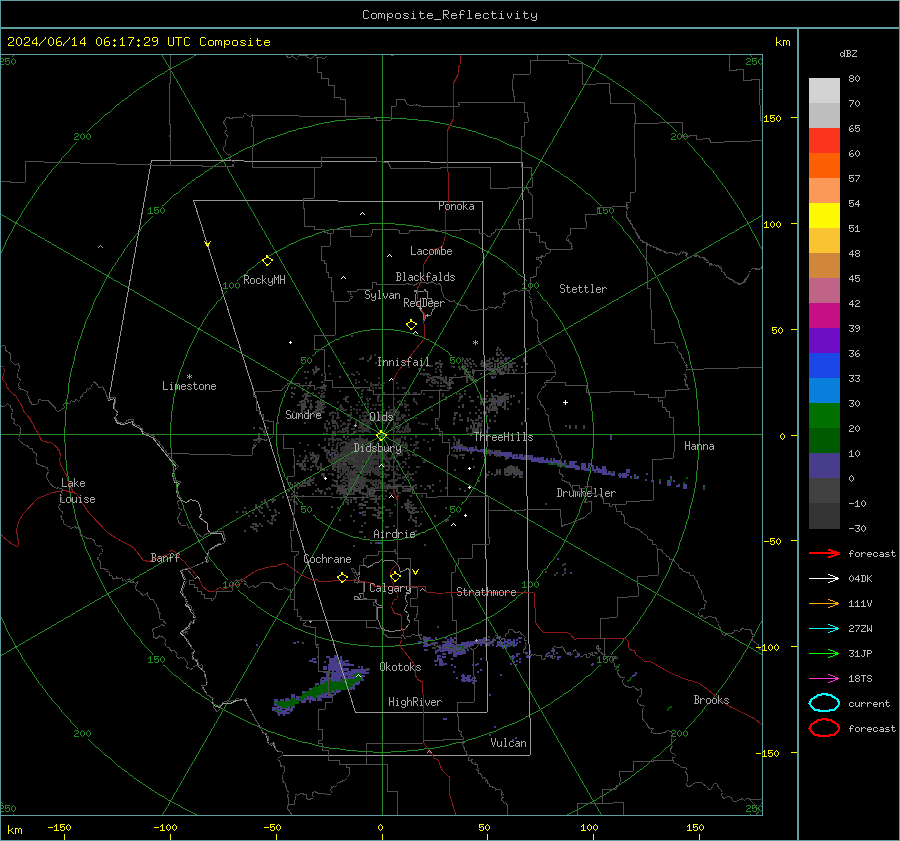
Task: Click the HighRiver label
Action: [x=415, y=702]
